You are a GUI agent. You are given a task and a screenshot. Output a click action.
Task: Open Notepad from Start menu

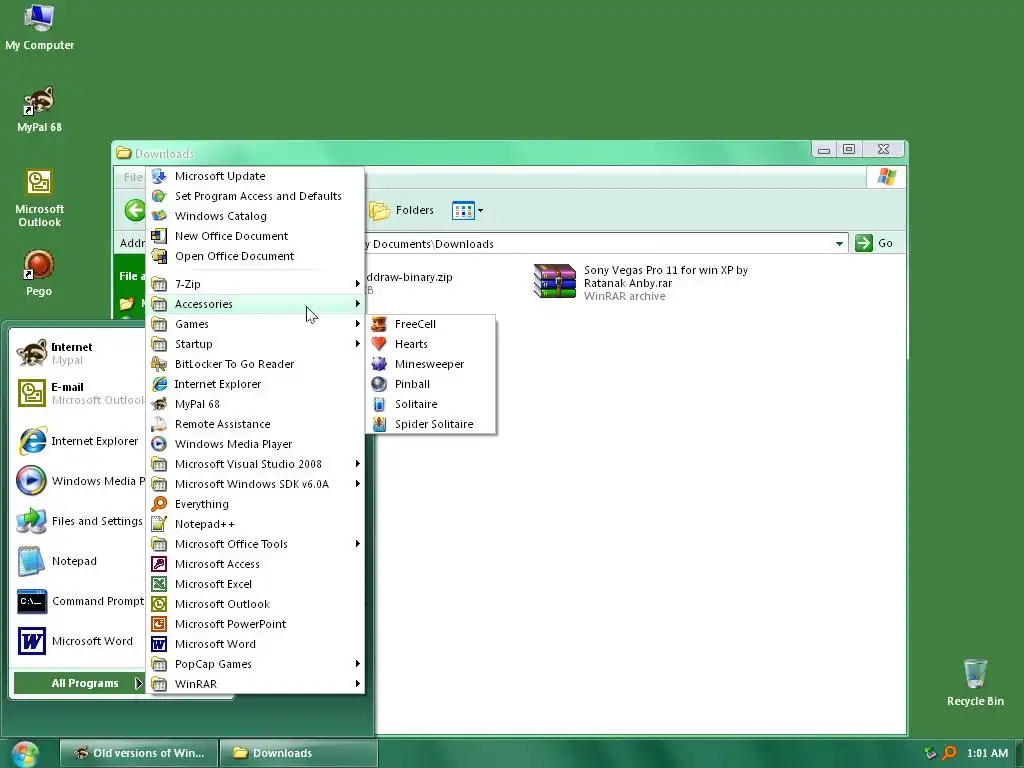[79, 561]
